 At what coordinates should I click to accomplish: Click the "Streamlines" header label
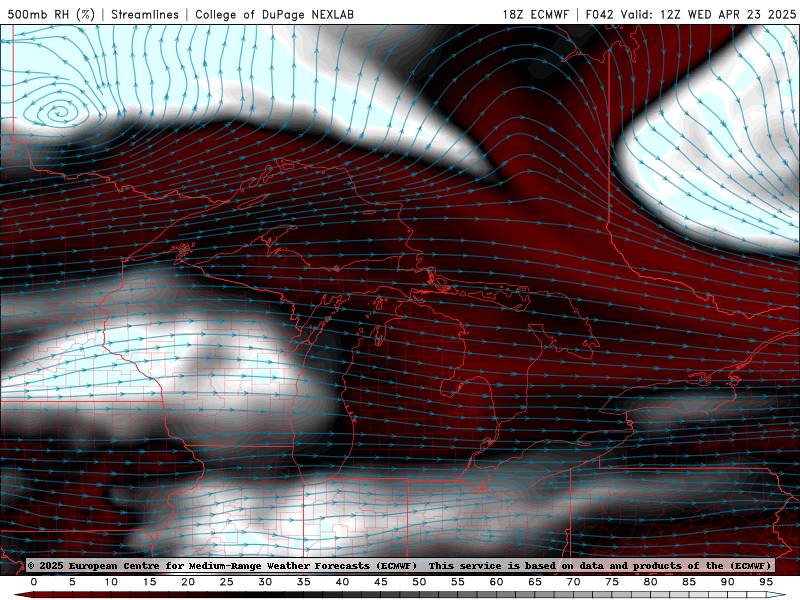click(x=145, y=14)
